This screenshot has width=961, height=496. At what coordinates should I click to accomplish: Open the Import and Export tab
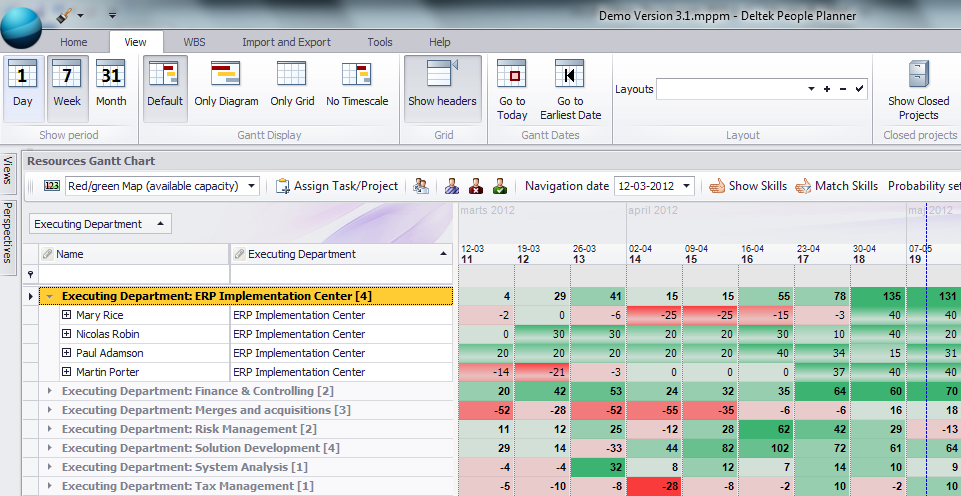pos(286,42)
